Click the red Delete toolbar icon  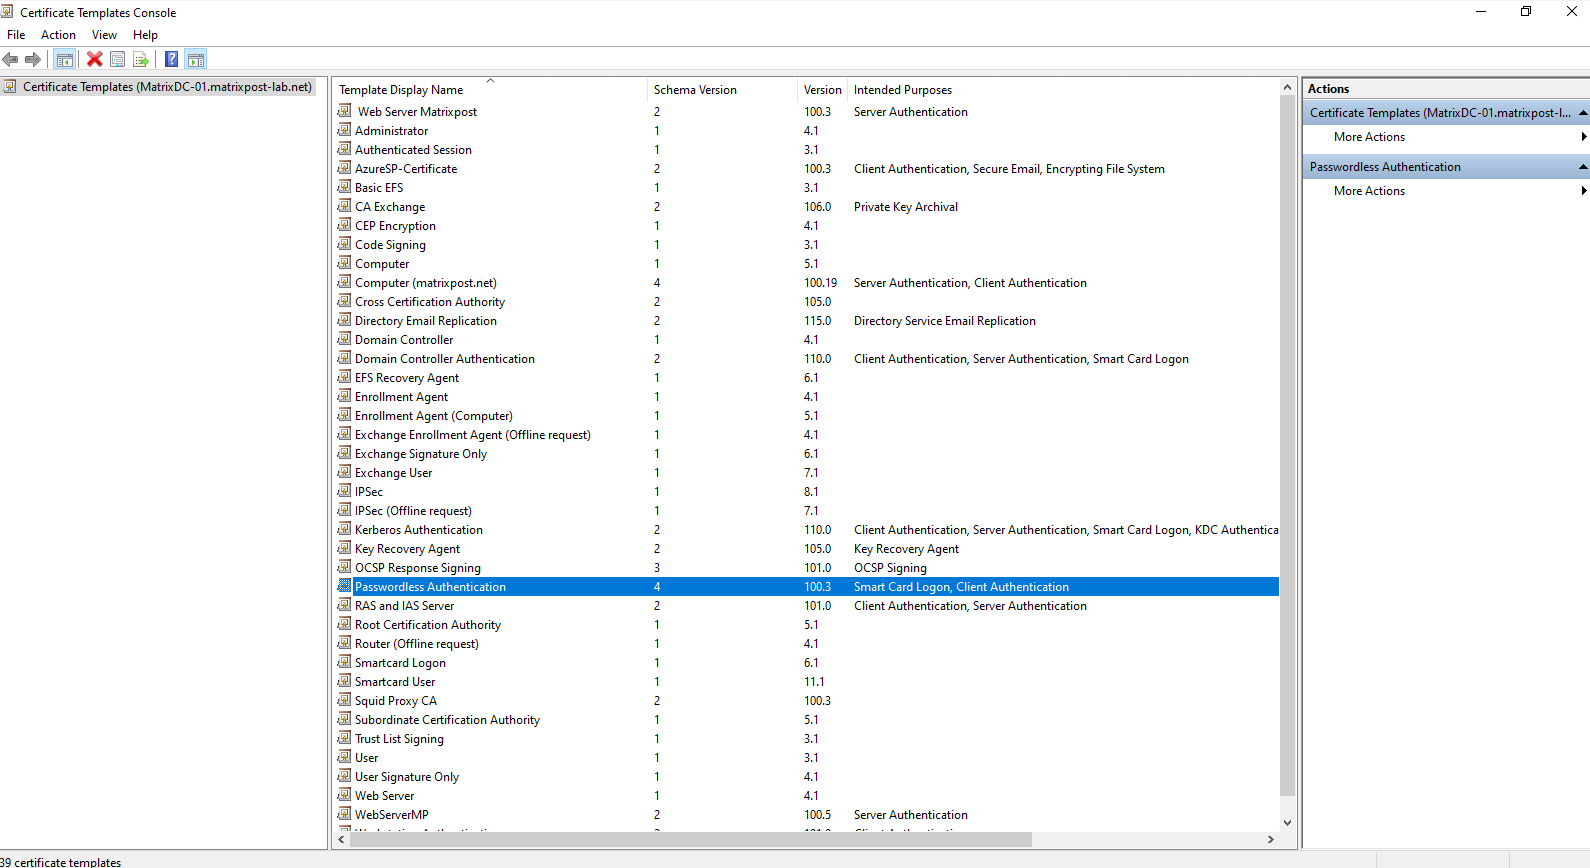[x=95, y=59]
